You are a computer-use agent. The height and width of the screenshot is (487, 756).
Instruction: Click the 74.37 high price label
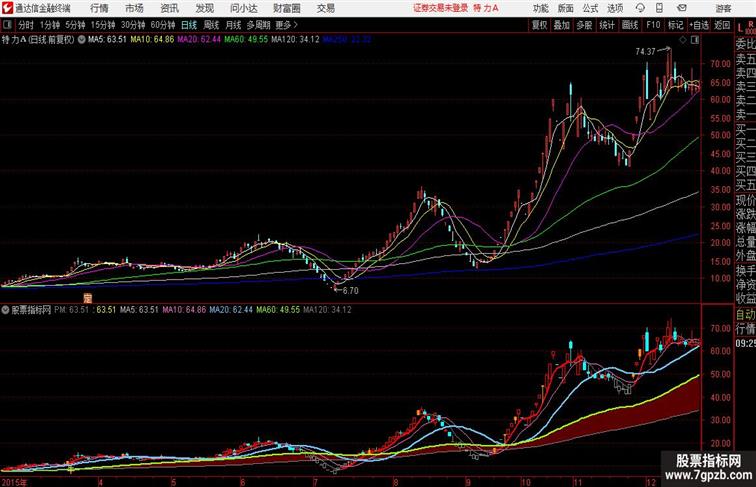click(645, 52)
